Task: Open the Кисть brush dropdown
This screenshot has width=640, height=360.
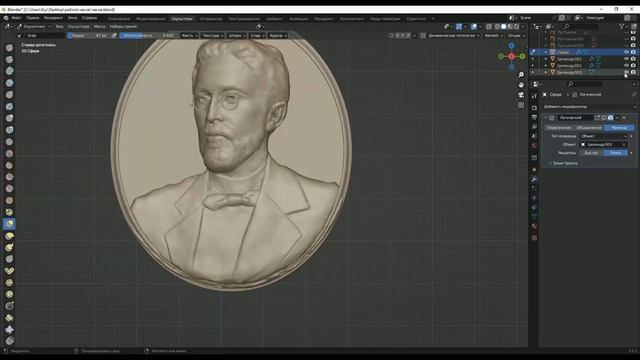Action: point(189,36)
